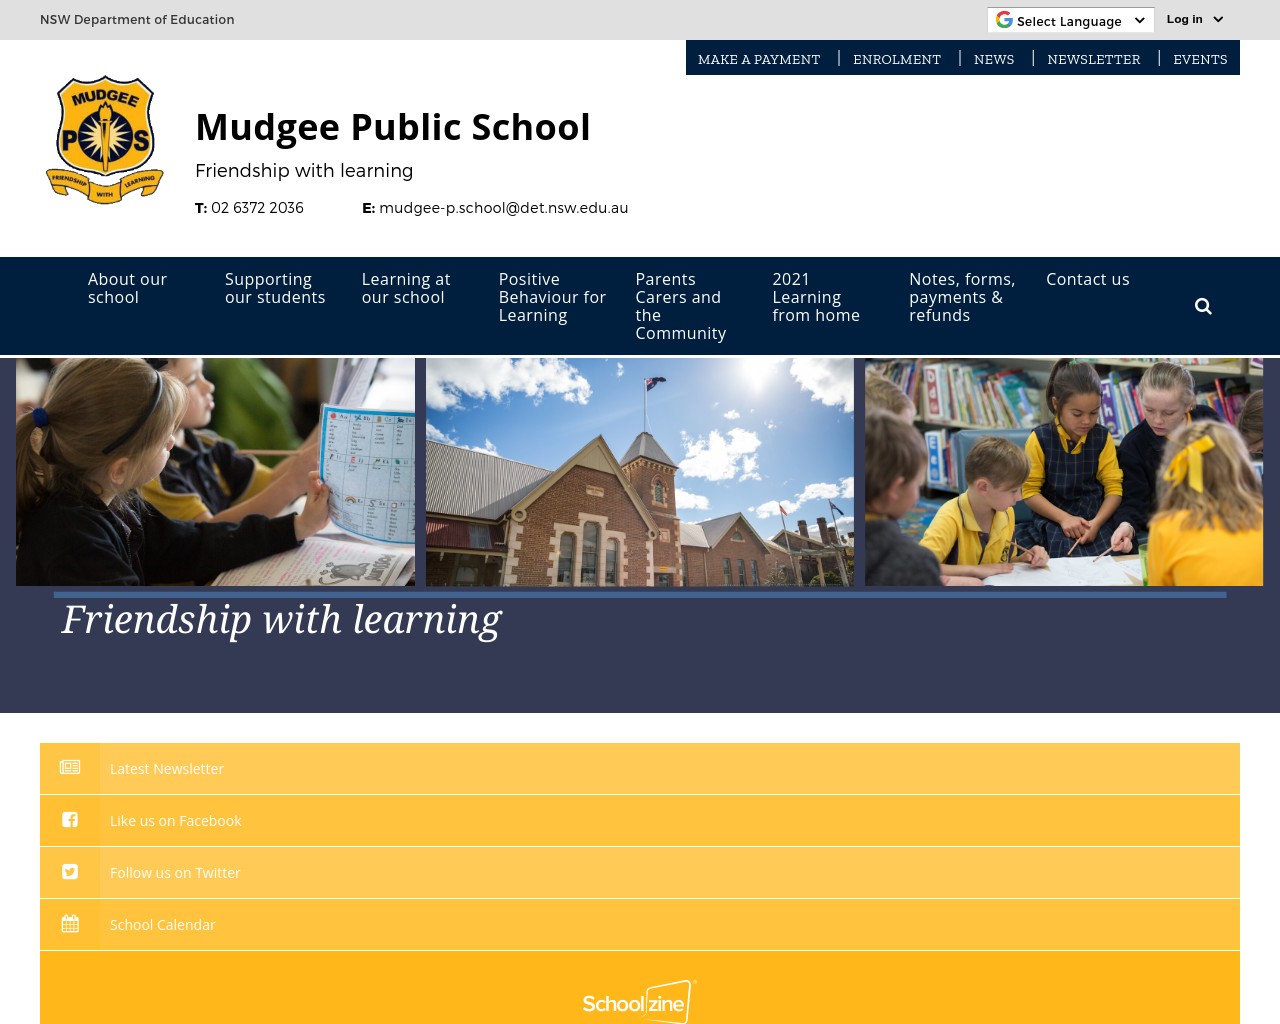Expand the Log in menu chevron
The width and height of the screenshot is (1280, 1024).
coord(1217,19)
